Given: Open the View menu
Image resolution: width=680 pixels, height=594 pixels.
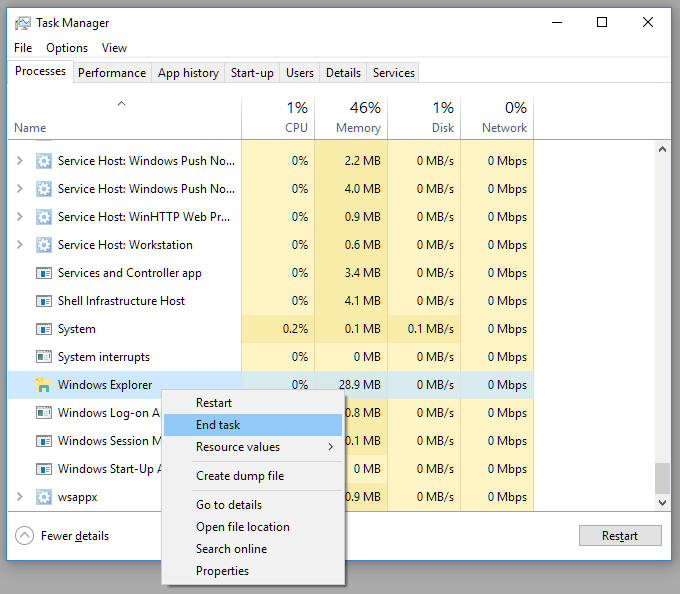Looking at the screenshot, I should tap(114, 48).
